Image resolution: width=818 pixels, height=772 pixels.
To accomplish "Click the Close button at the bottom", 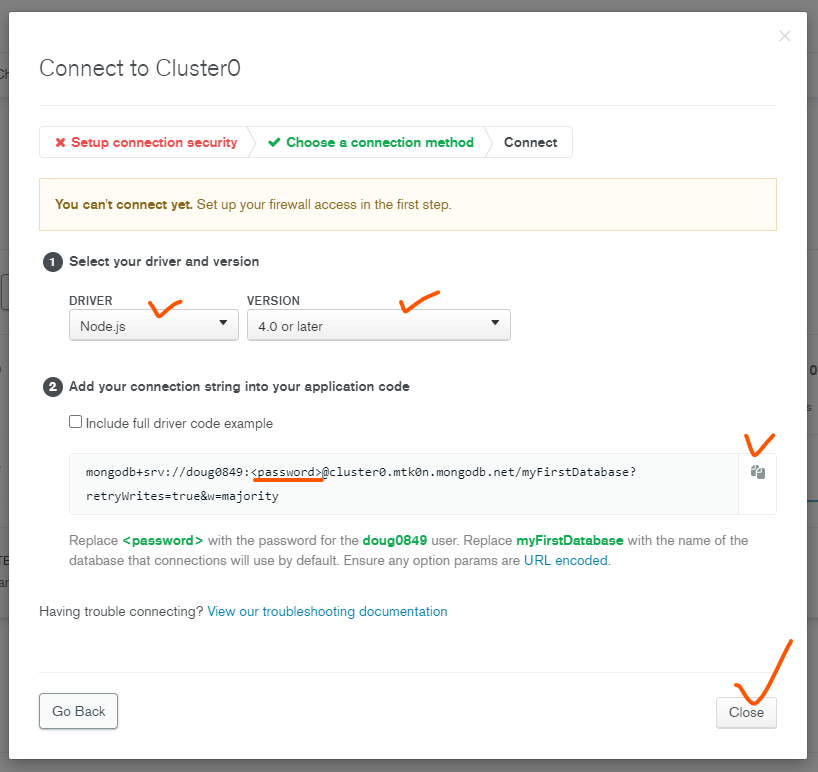I will pos(746,712).
